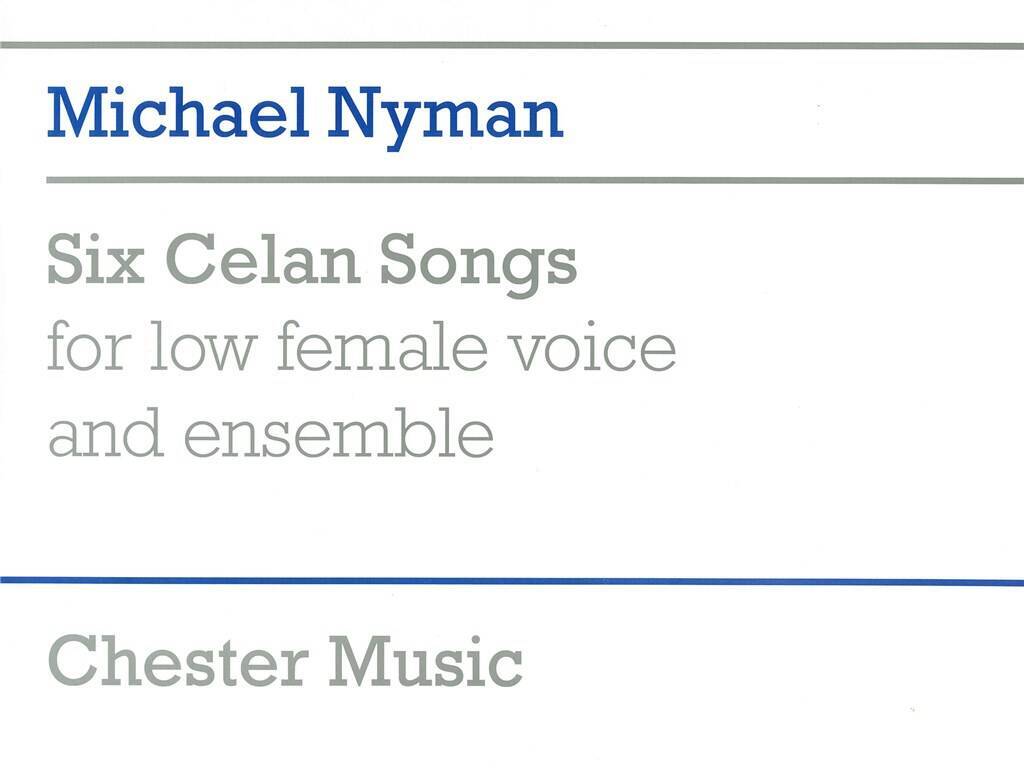Click the grey line below Michael Nyman

512,181
